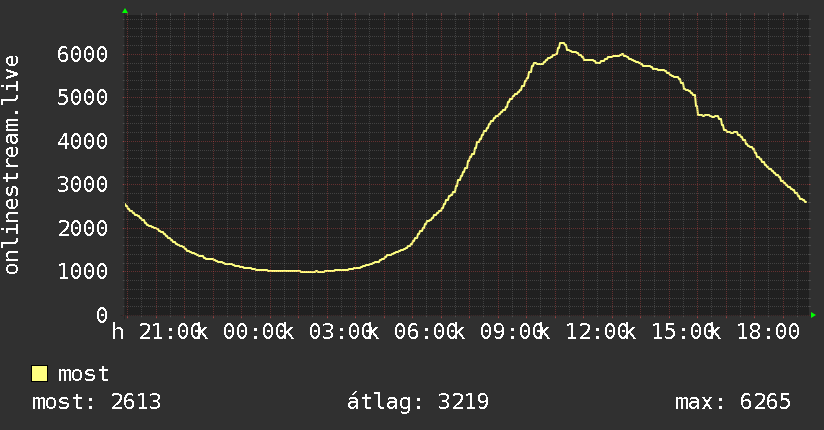Click the yellow 'most' legend swatch
Image resolution: width=824 pixels, height=430 pixels.
[x=39, y=374]
